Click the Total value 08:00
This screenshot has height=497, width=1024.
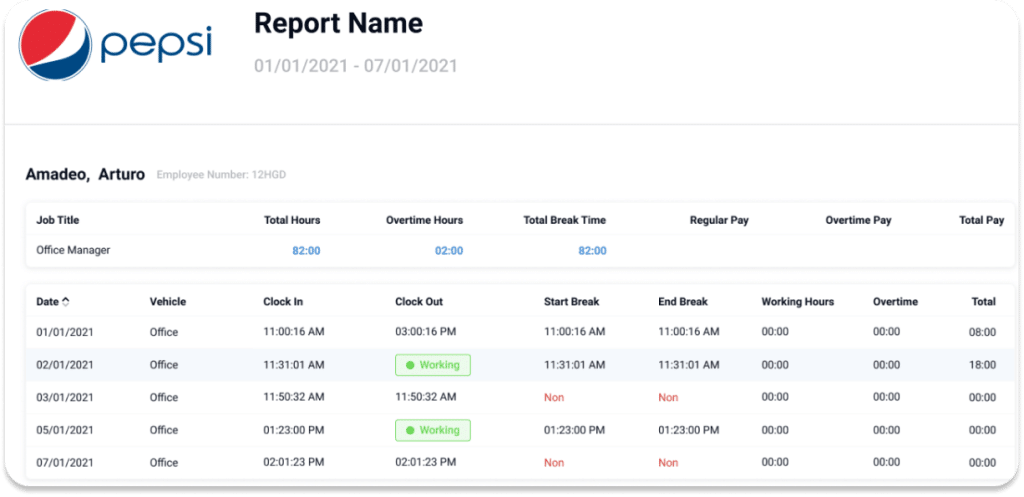click(982, 332)
